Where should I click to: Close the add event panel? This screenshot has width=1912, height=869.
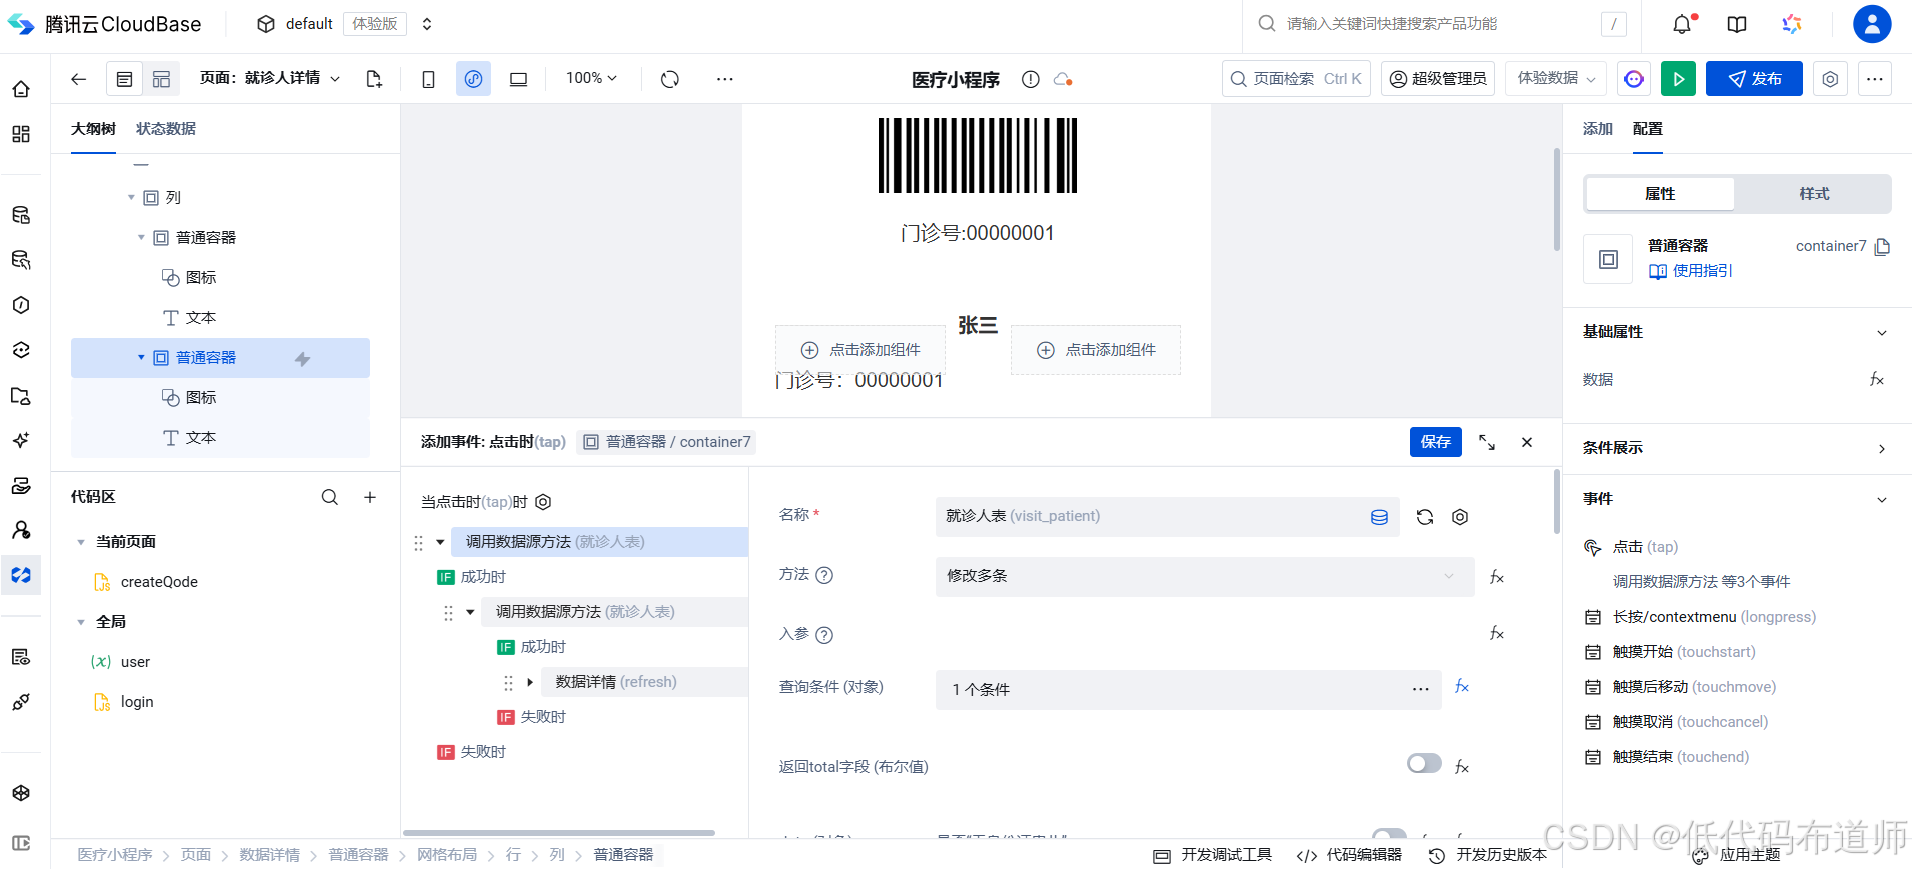click(x=1527, y=442)
